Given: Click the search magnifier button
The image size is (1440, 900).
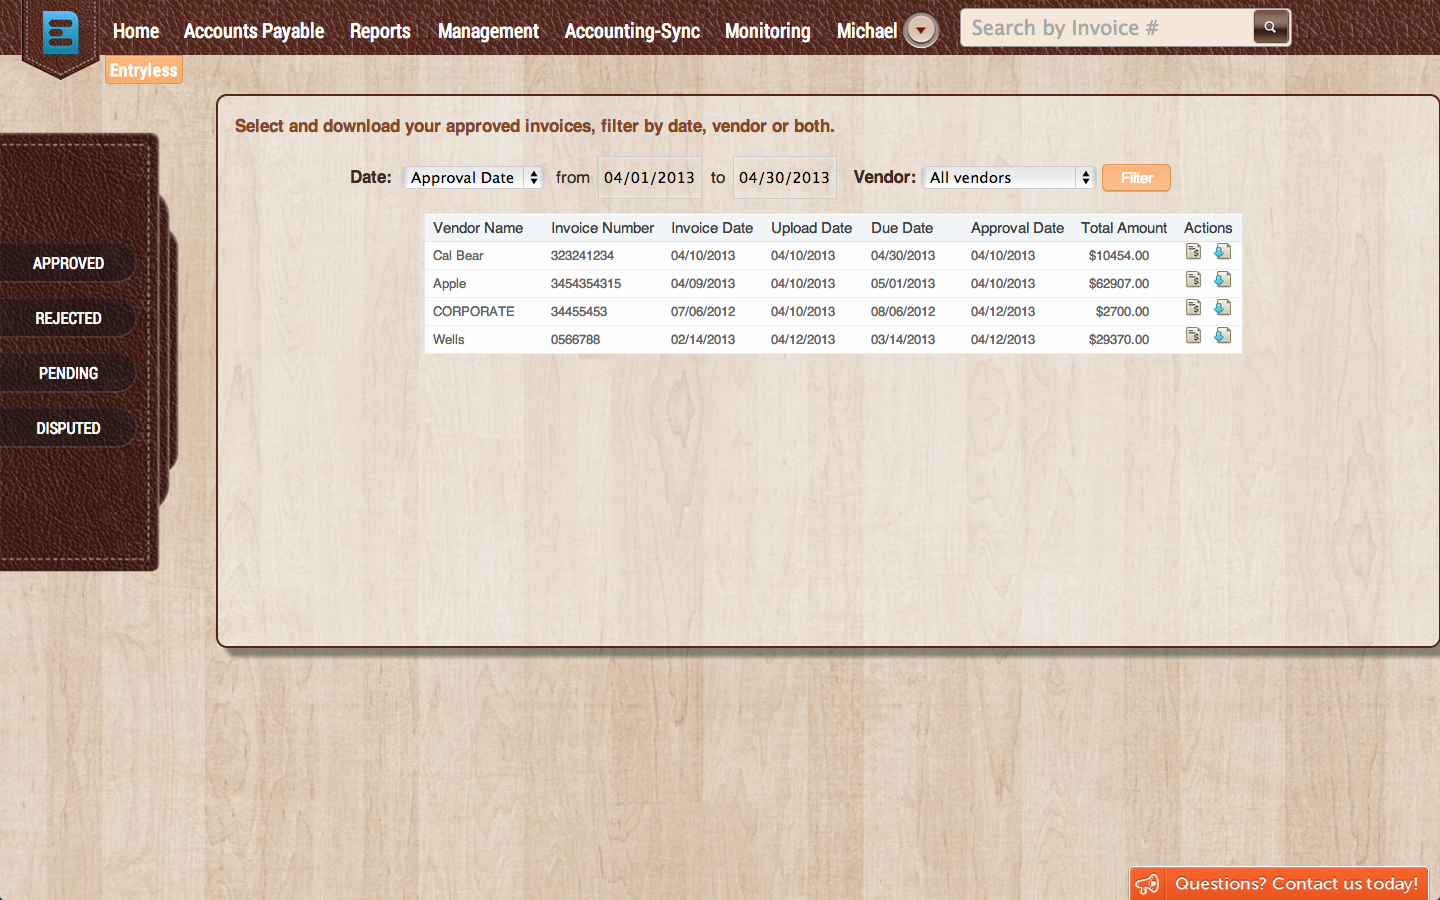Looking at the screenshot, I should (x=1270, y=27).
